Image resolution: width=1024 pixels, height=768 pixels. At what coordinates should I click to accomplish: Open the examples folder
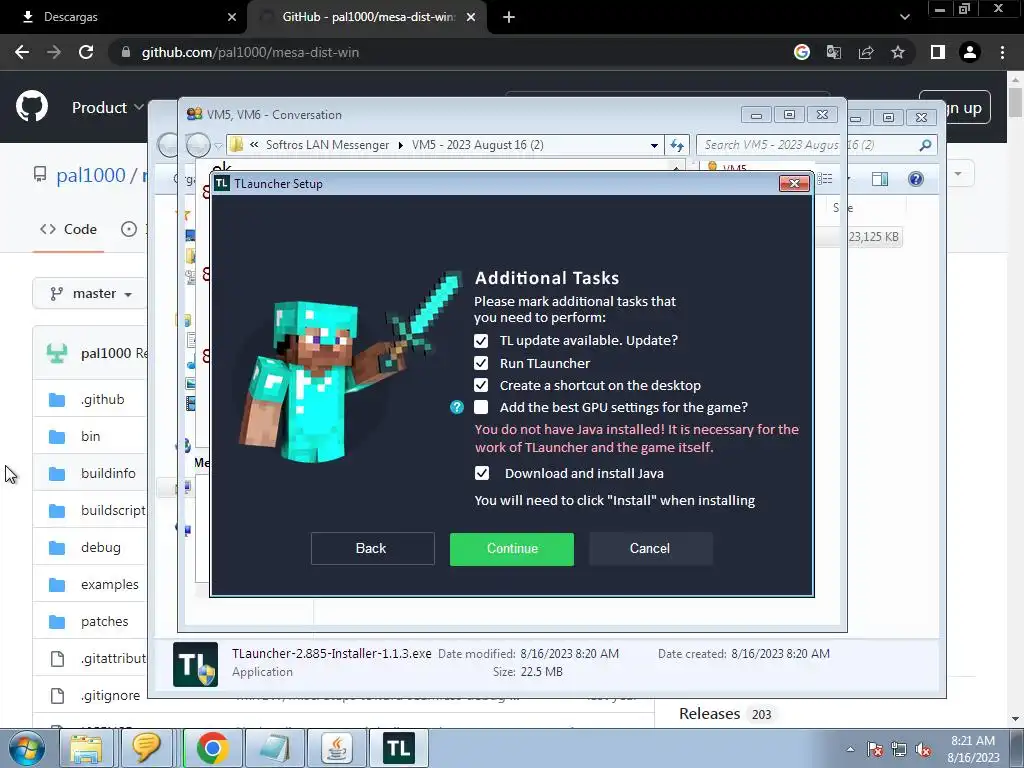tap(110, 584)
